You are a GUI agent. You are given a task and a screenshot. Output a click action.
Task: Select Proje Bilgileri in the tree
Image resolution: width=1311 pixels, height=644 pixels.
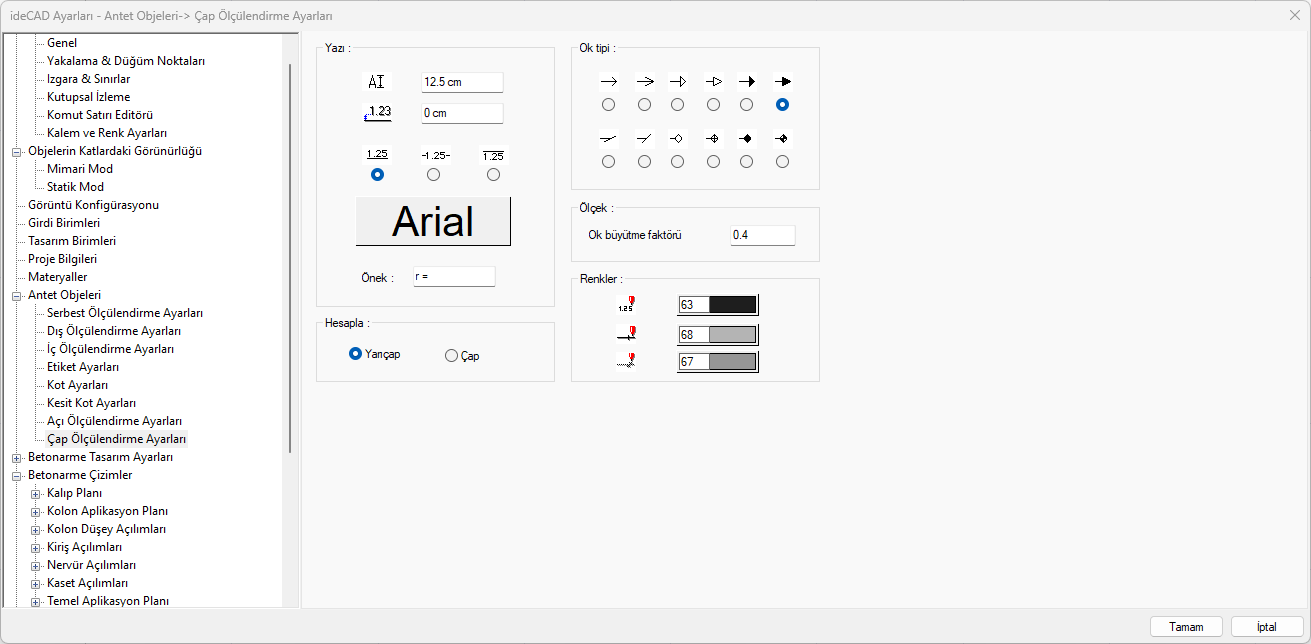62,259
